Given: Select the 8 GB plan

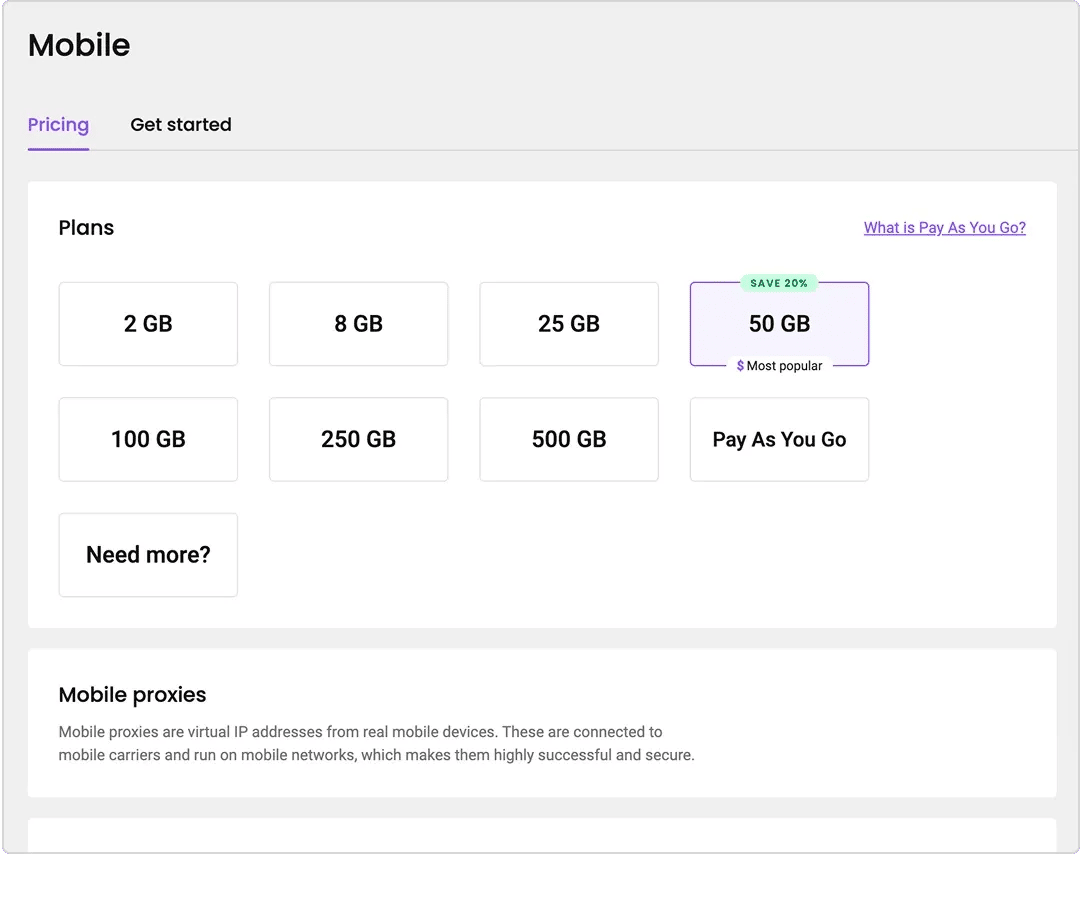Looking at the screenshot, I should [x=358, y=324].
